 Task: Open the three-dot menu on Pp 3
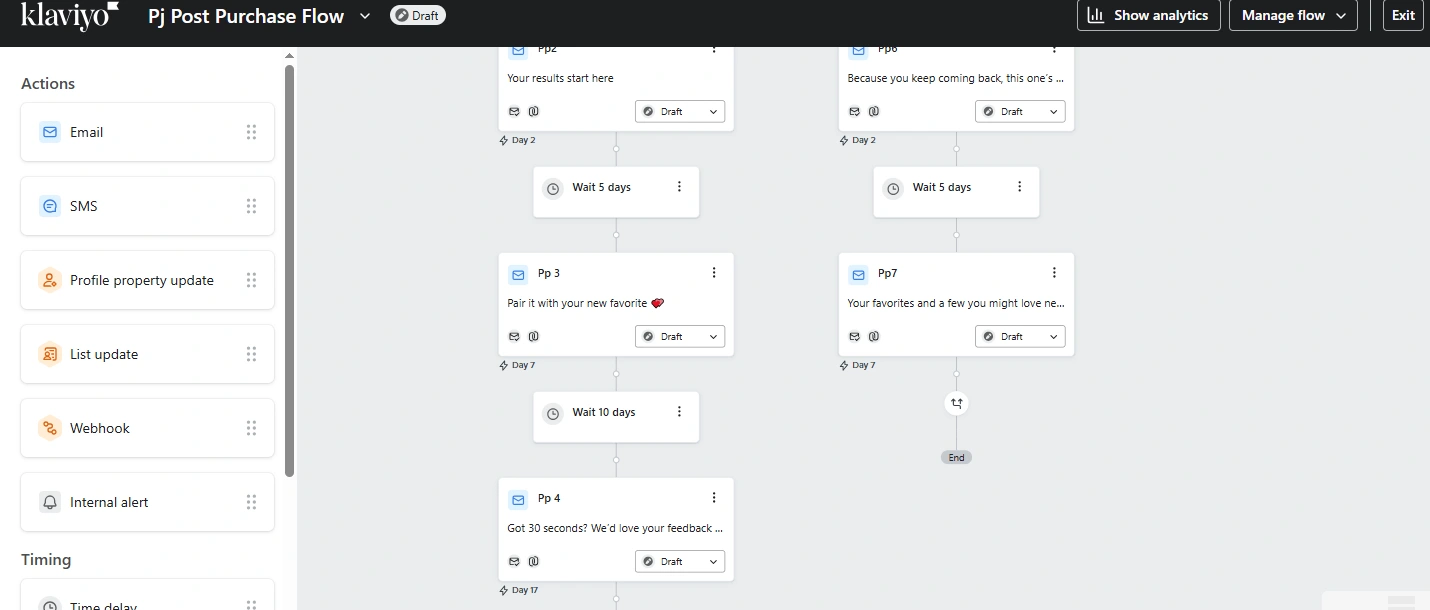(x=714, y=273)
